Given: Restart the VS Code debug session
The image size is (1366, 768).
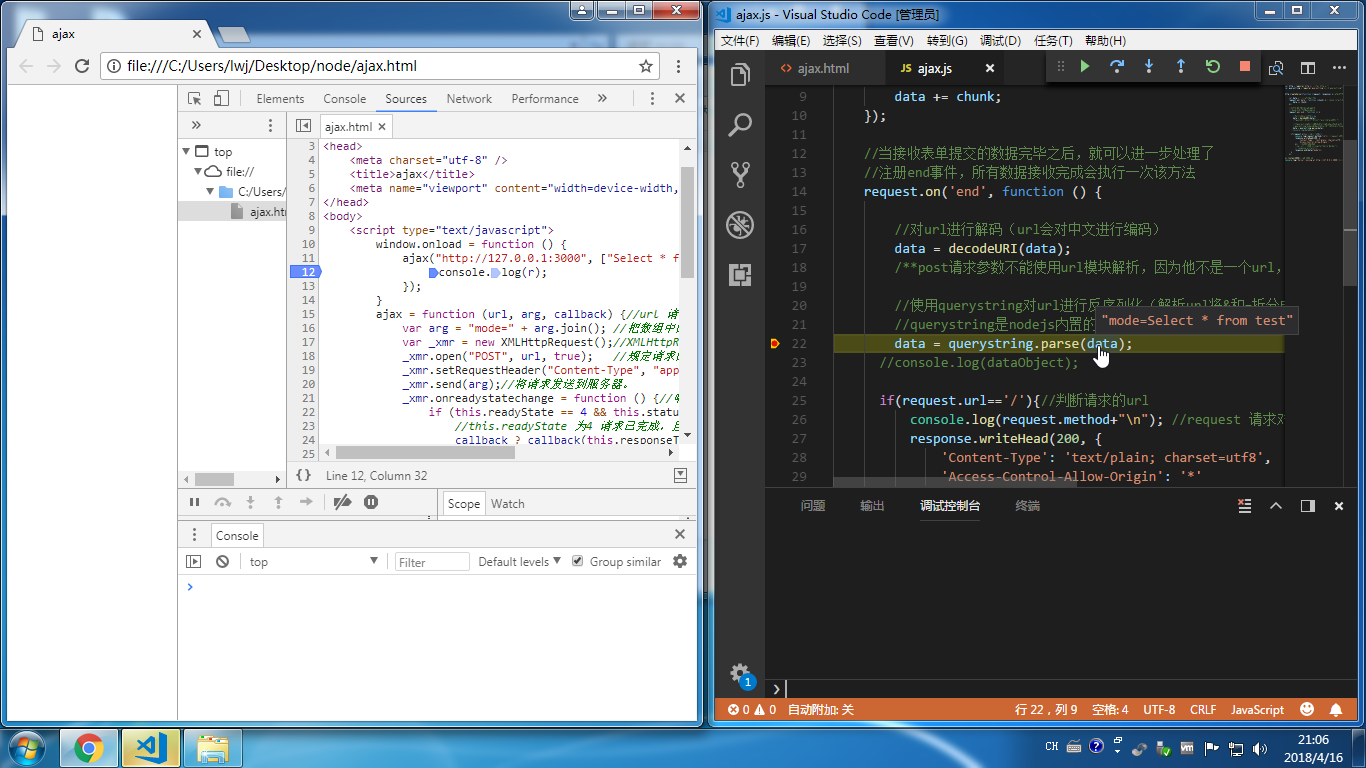Looking at the screenshot, I should pos(1213,67).
